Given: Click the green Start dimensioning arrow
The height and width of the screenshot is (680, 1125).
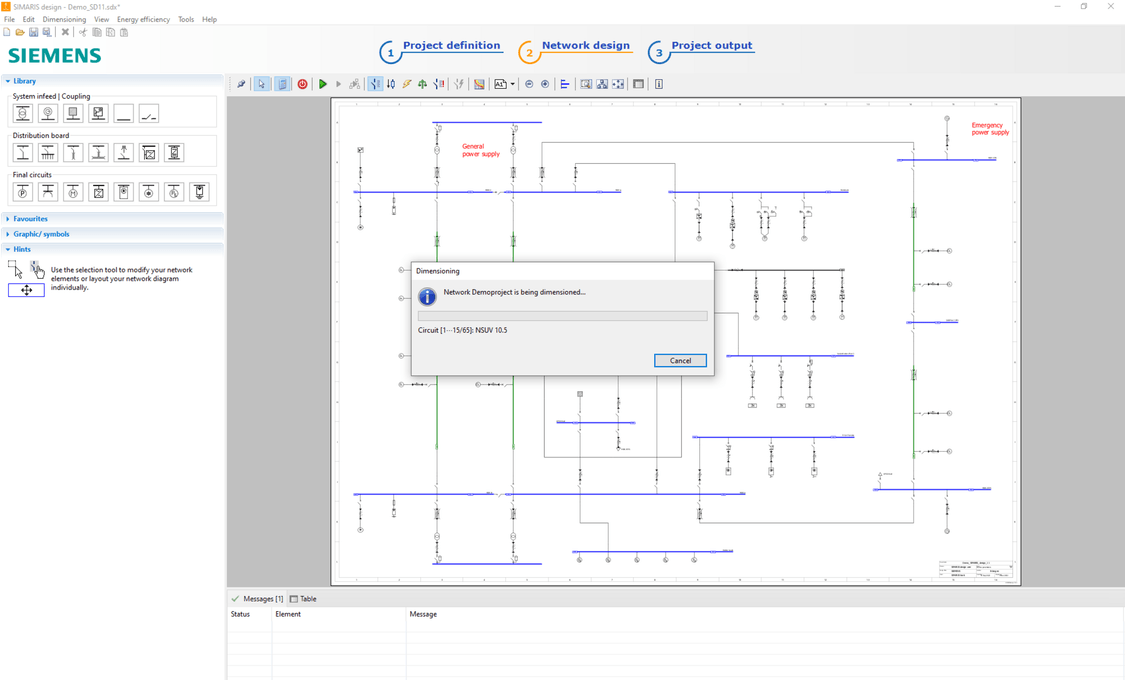Looking at the screenshot, I should (323, 83).
